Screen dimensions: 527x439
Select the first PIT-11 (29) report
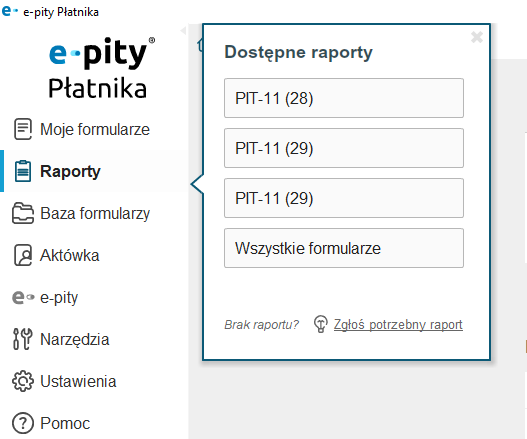coord(344,148)
